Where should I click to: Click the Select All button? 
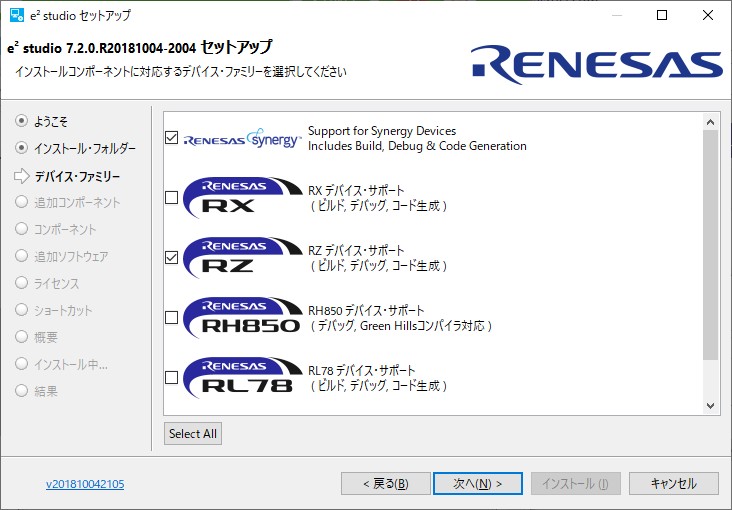click(x=193, y=434)
